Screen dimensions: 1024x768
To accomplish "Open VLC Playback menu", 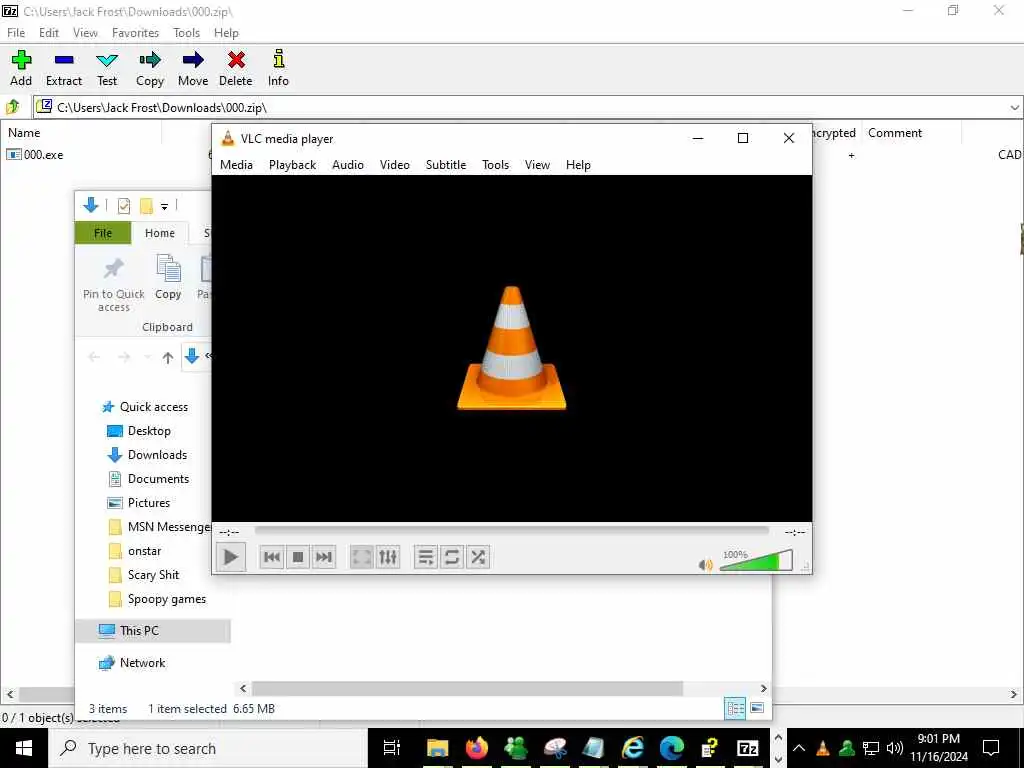I will [293, 165].
